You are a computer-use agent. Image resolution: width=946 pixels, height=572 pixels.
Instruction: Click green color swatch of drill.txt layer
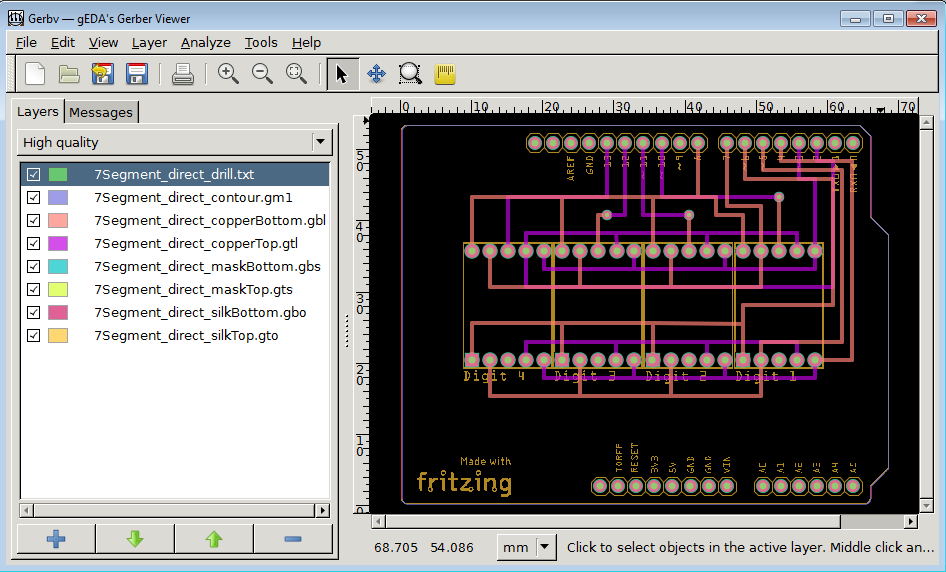58,174
